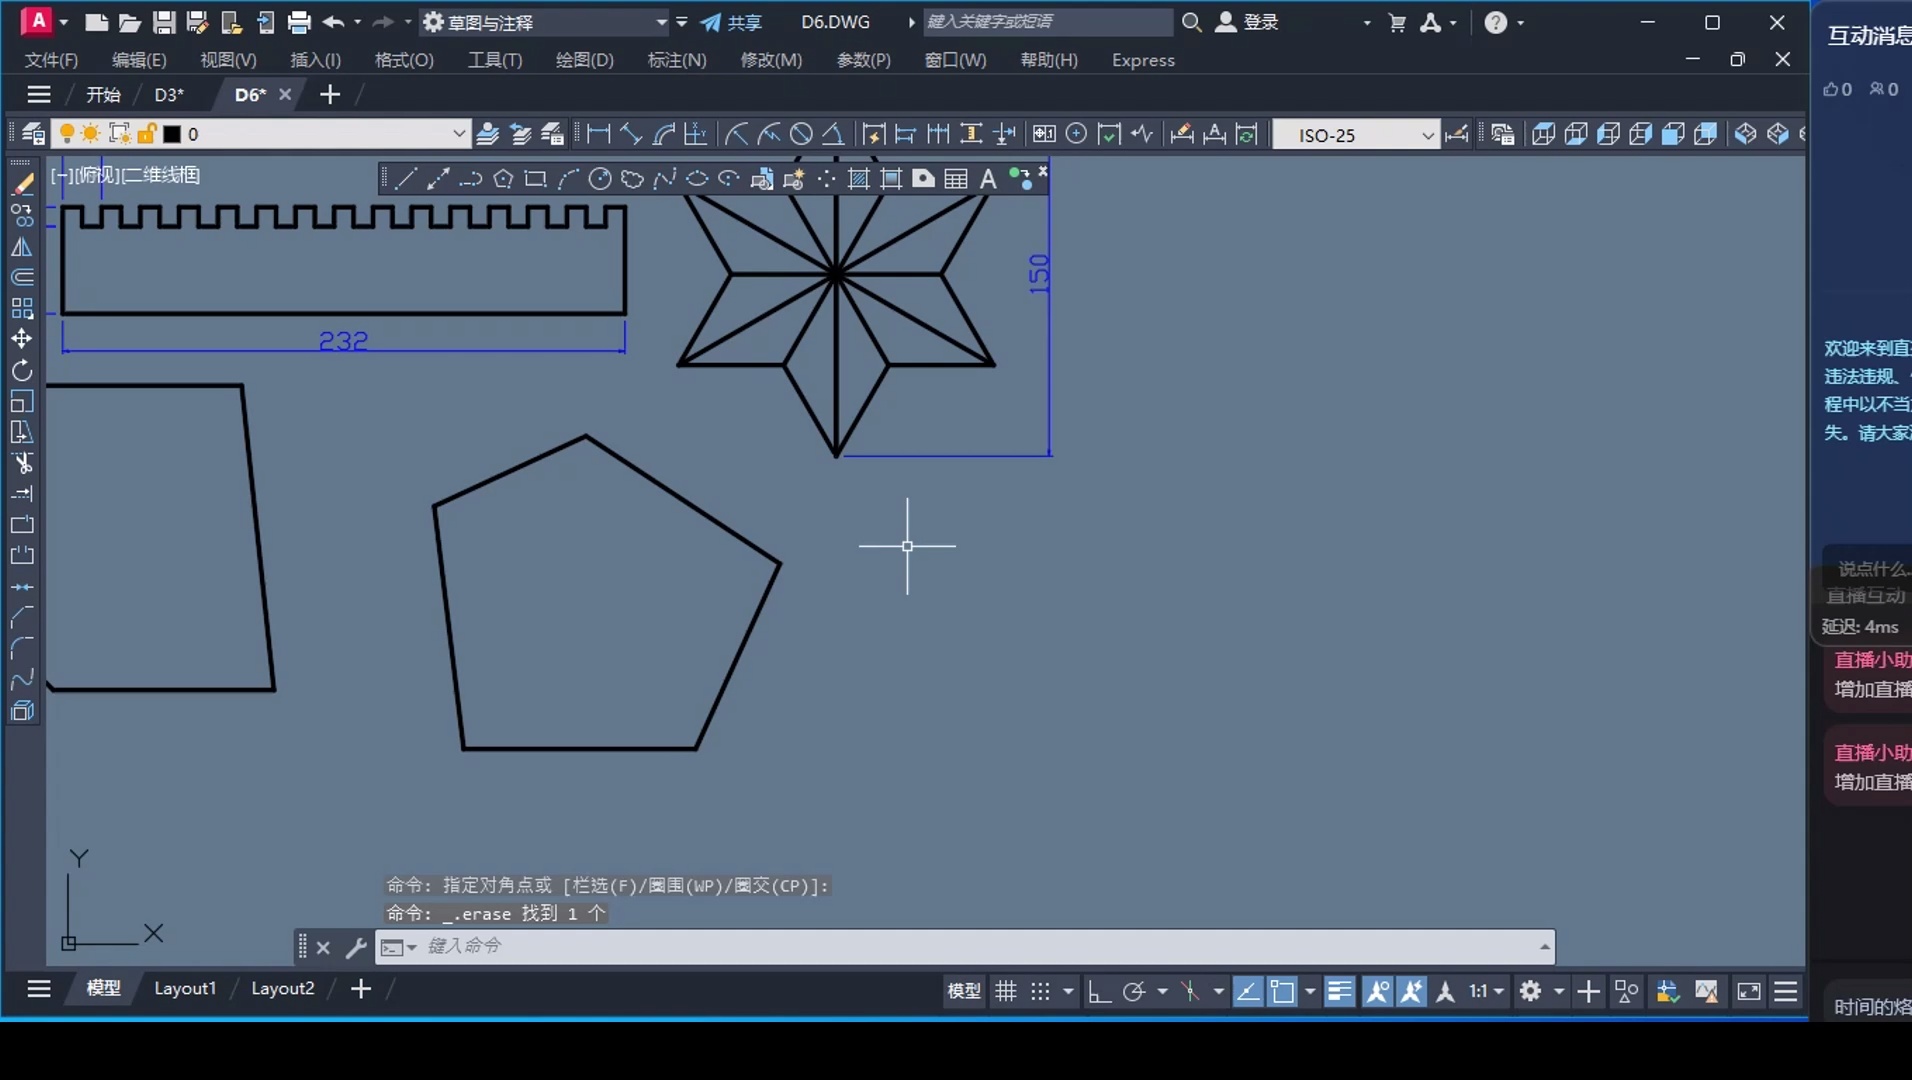
Task: Toggle grid display in the status bar
Action: pos(1005,991)
